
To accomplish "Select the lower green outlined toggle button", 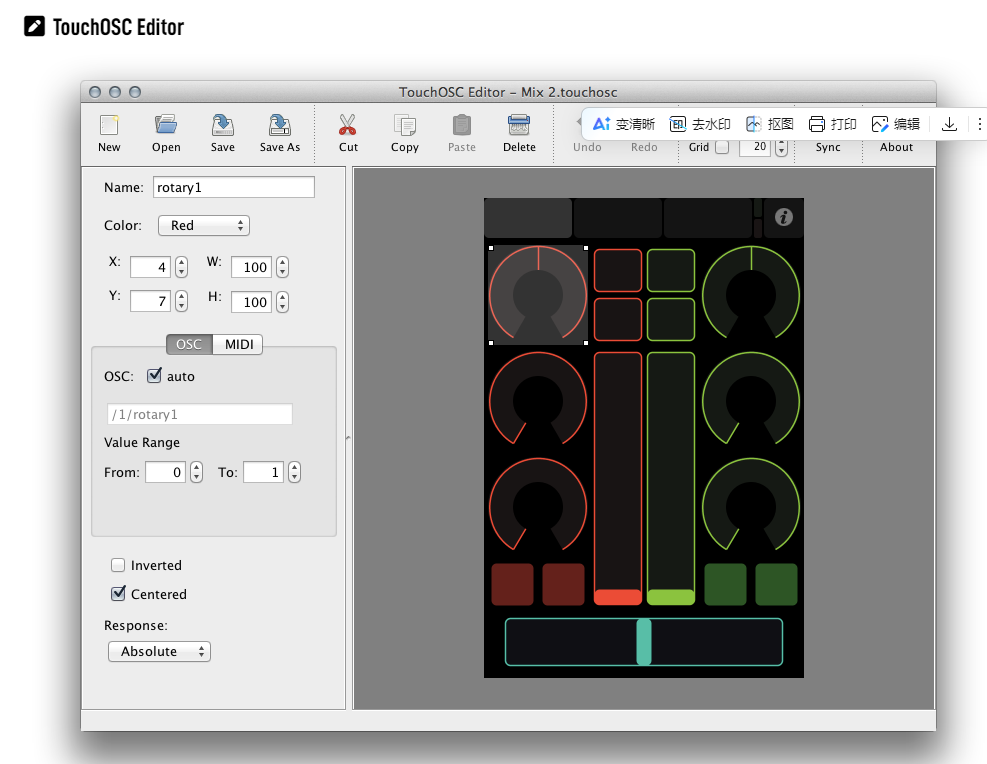I will (671, 320).
